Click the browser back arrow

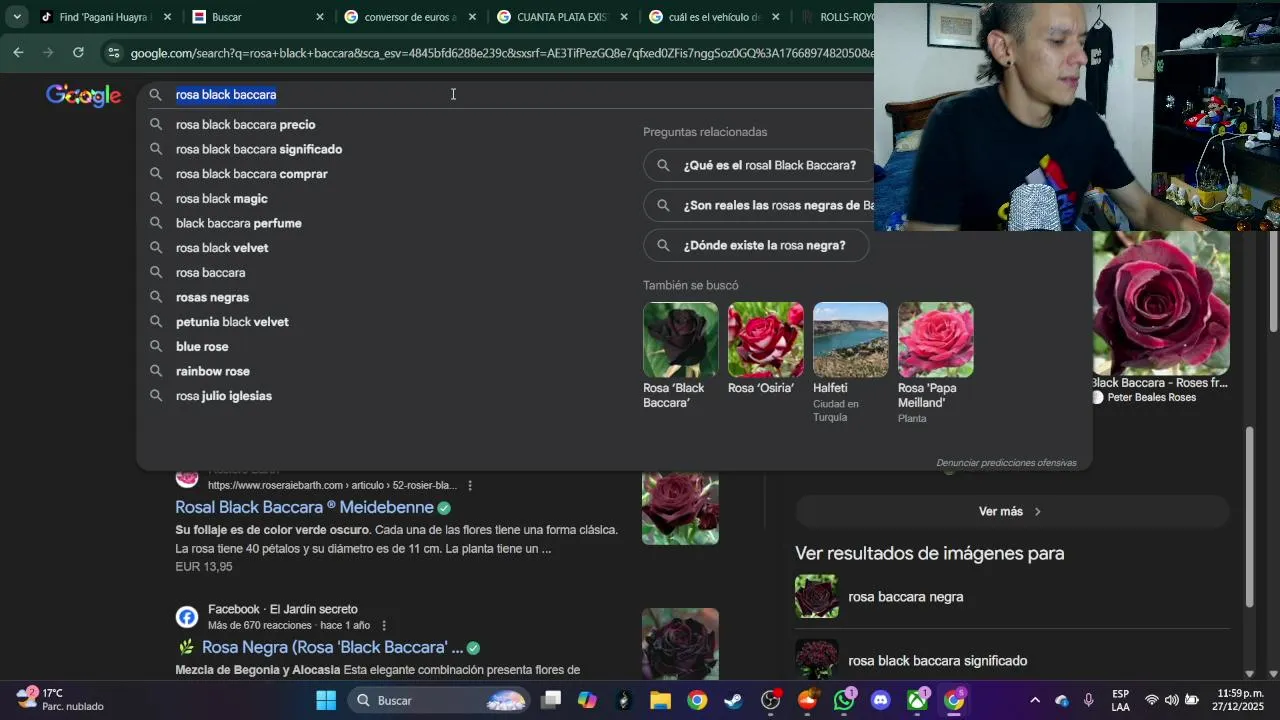click(19, 53)
